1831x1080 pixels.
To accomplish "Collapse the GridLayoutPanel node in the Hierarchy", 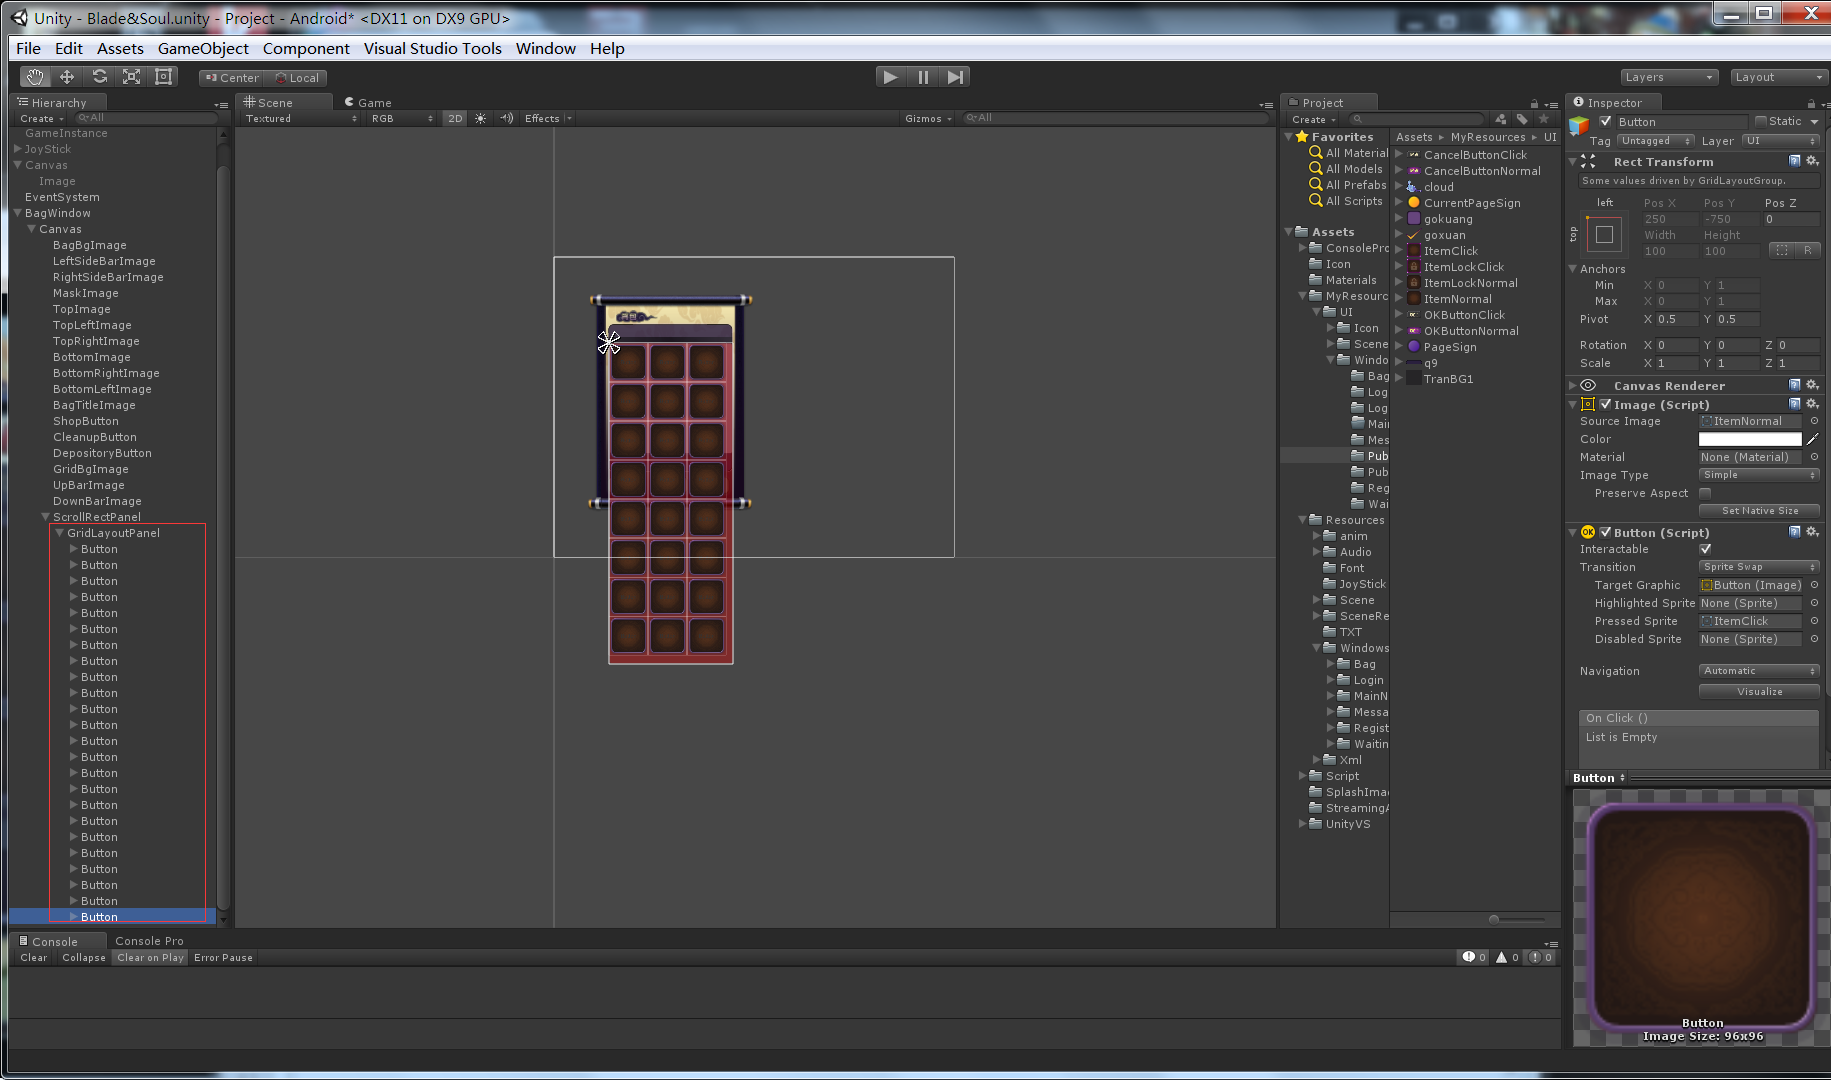I will point(58,532).
